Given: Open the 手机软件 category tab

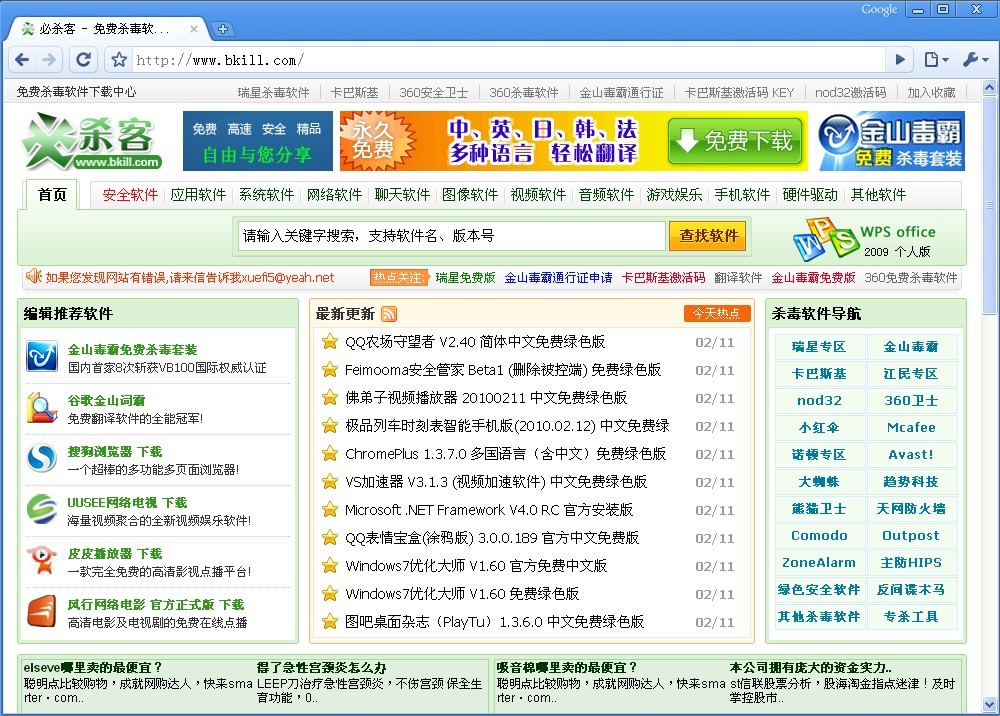Looking at the screenshot, I should coord(742,195).
